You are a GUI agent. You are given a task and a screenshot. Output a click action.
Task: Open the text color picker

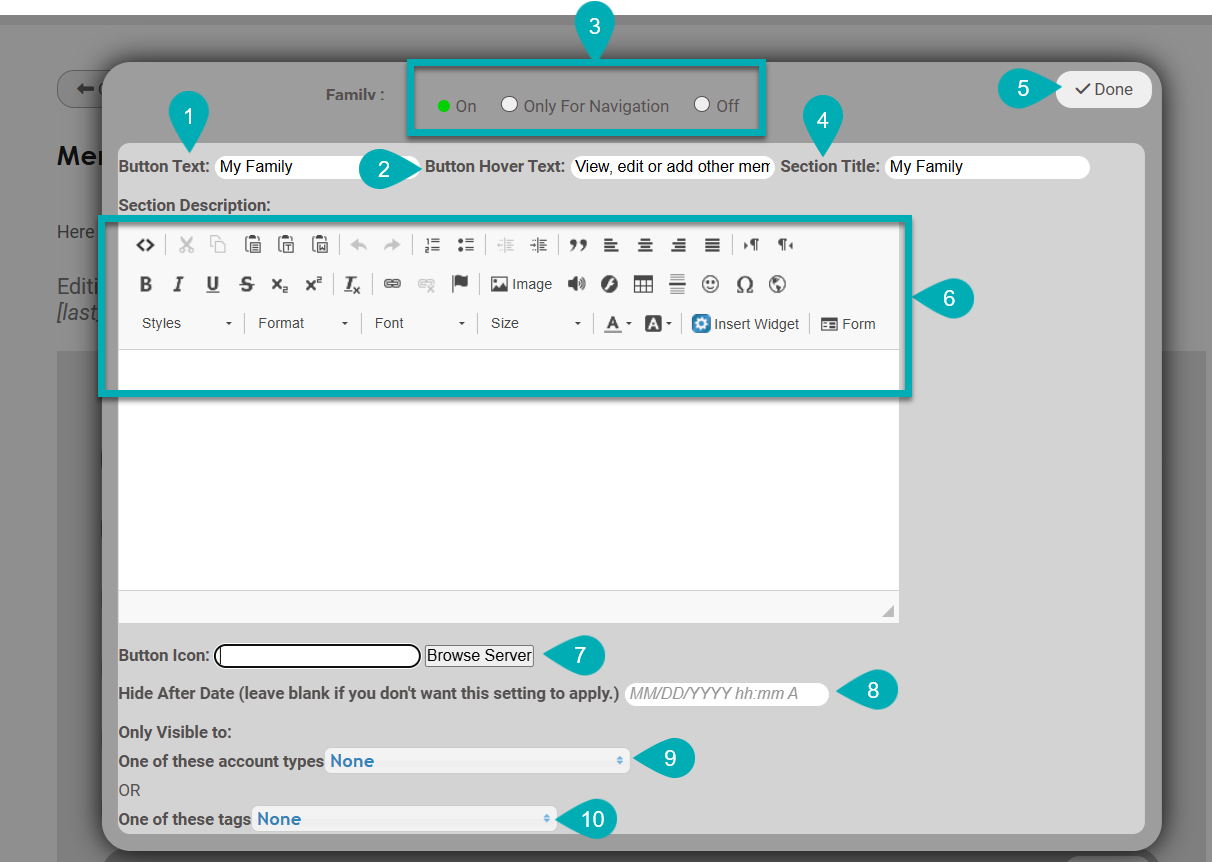point(618,324)
